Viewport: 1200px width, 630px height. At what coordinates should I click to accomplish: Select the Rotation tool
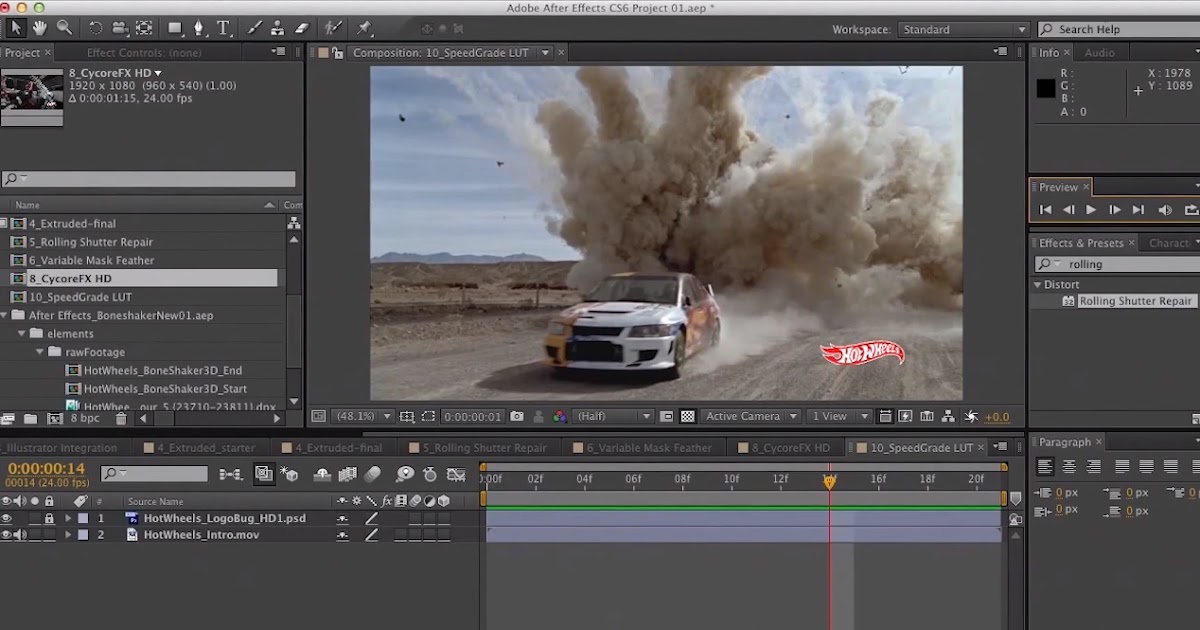click(x=96, y=28)
